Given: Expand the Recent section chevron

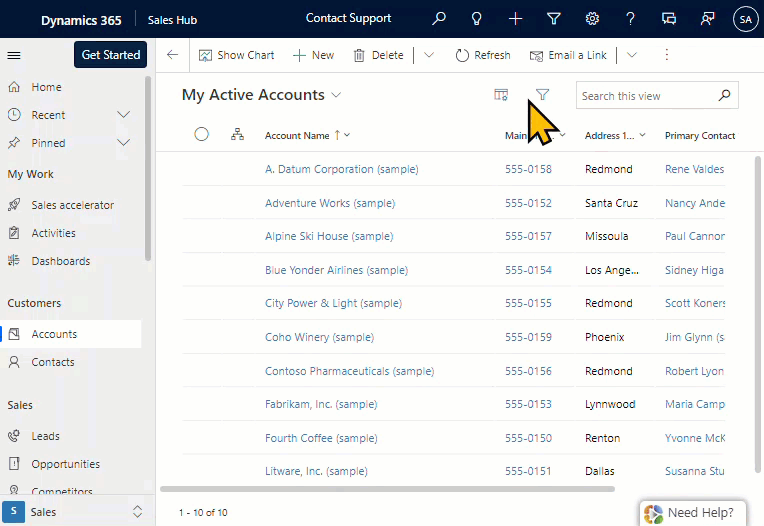Looking at the screenshot, I should coord(124,115).
